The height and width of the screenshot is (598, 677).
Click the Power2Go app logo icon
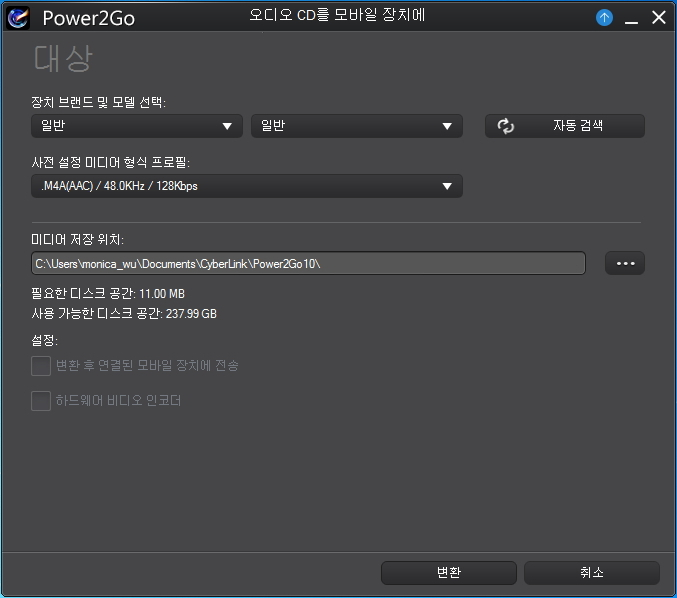click(18, 18)
